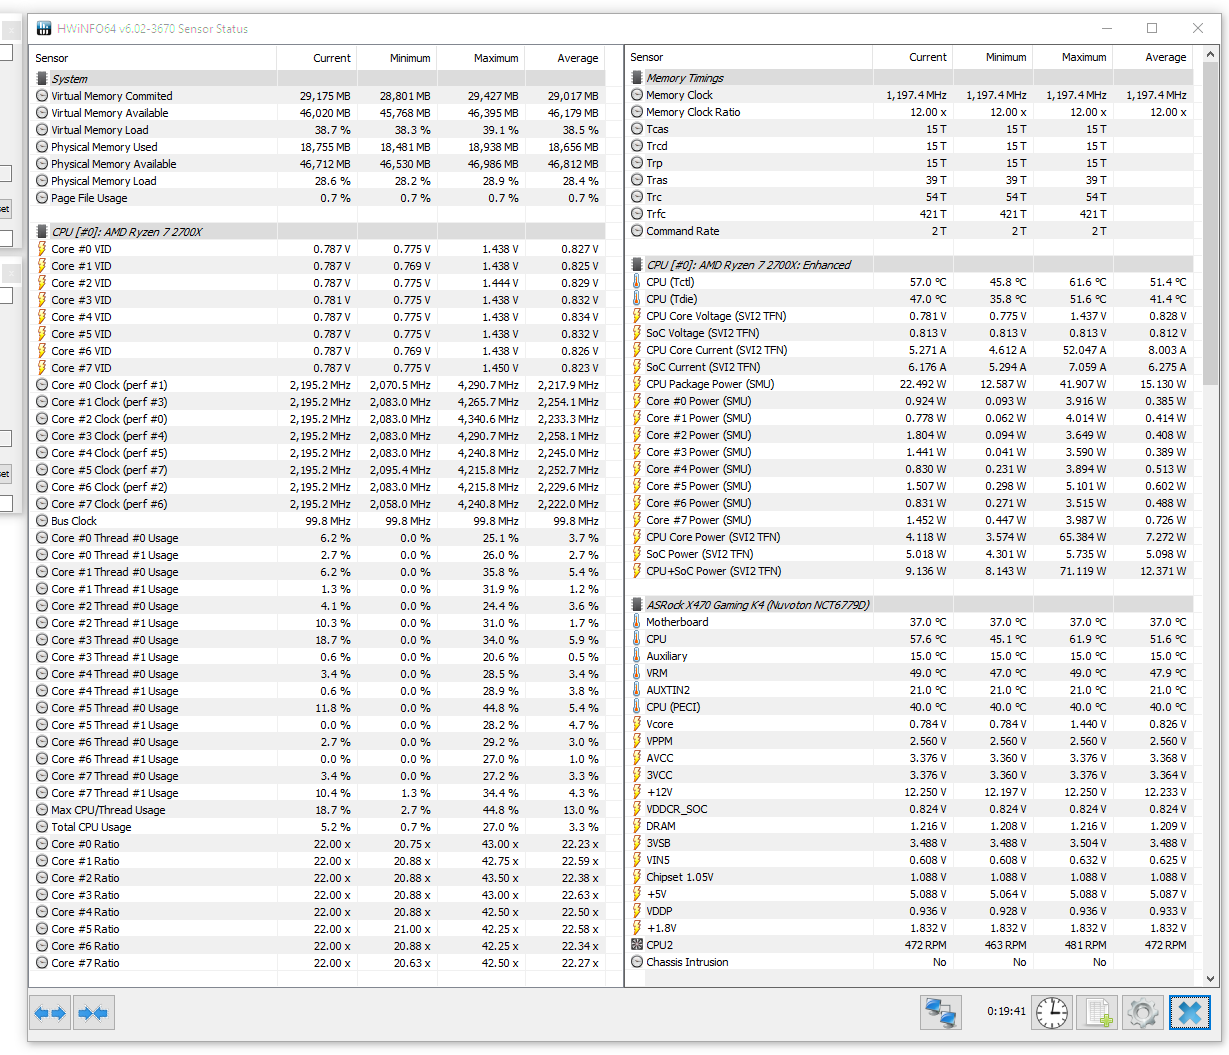Image resolution: width=1229 pixels, height=1055 pixels.
Task: Select the Virtual Memory Commited row
Action: pyautogui.click(x=318, y=96)
